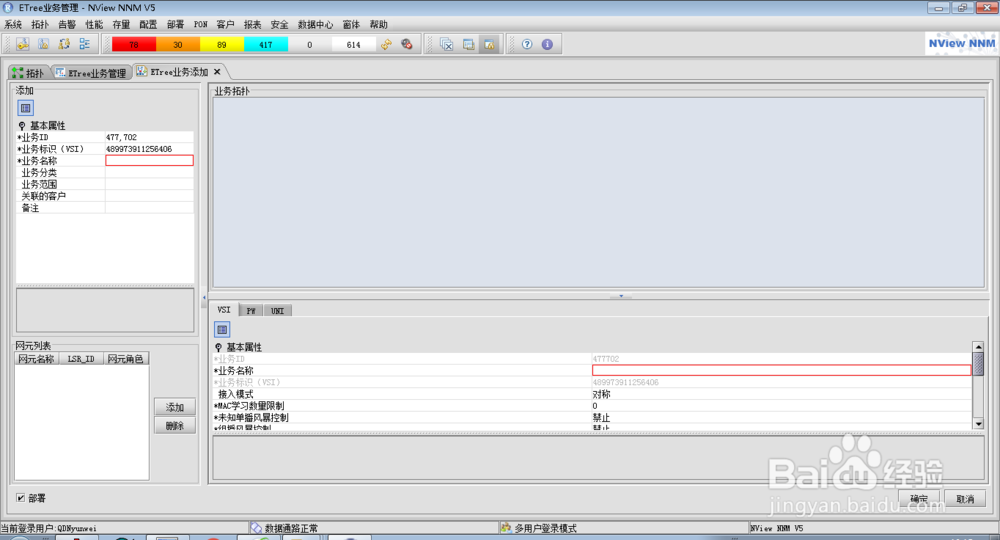The height and width of the screenshot is (540, 1000).
Task: Open the 拓扑 menu
Action: click(40, 24)
